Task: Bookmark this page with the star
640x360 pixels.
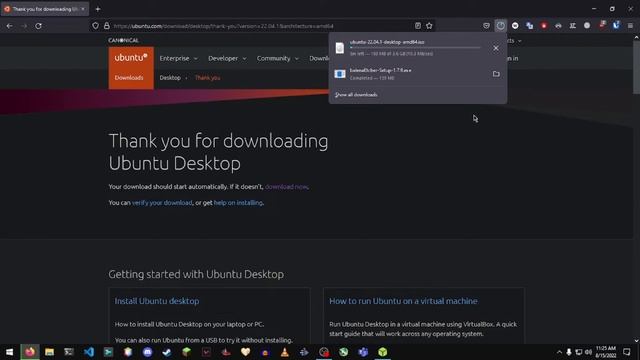Action: click(x=429, y=26)
